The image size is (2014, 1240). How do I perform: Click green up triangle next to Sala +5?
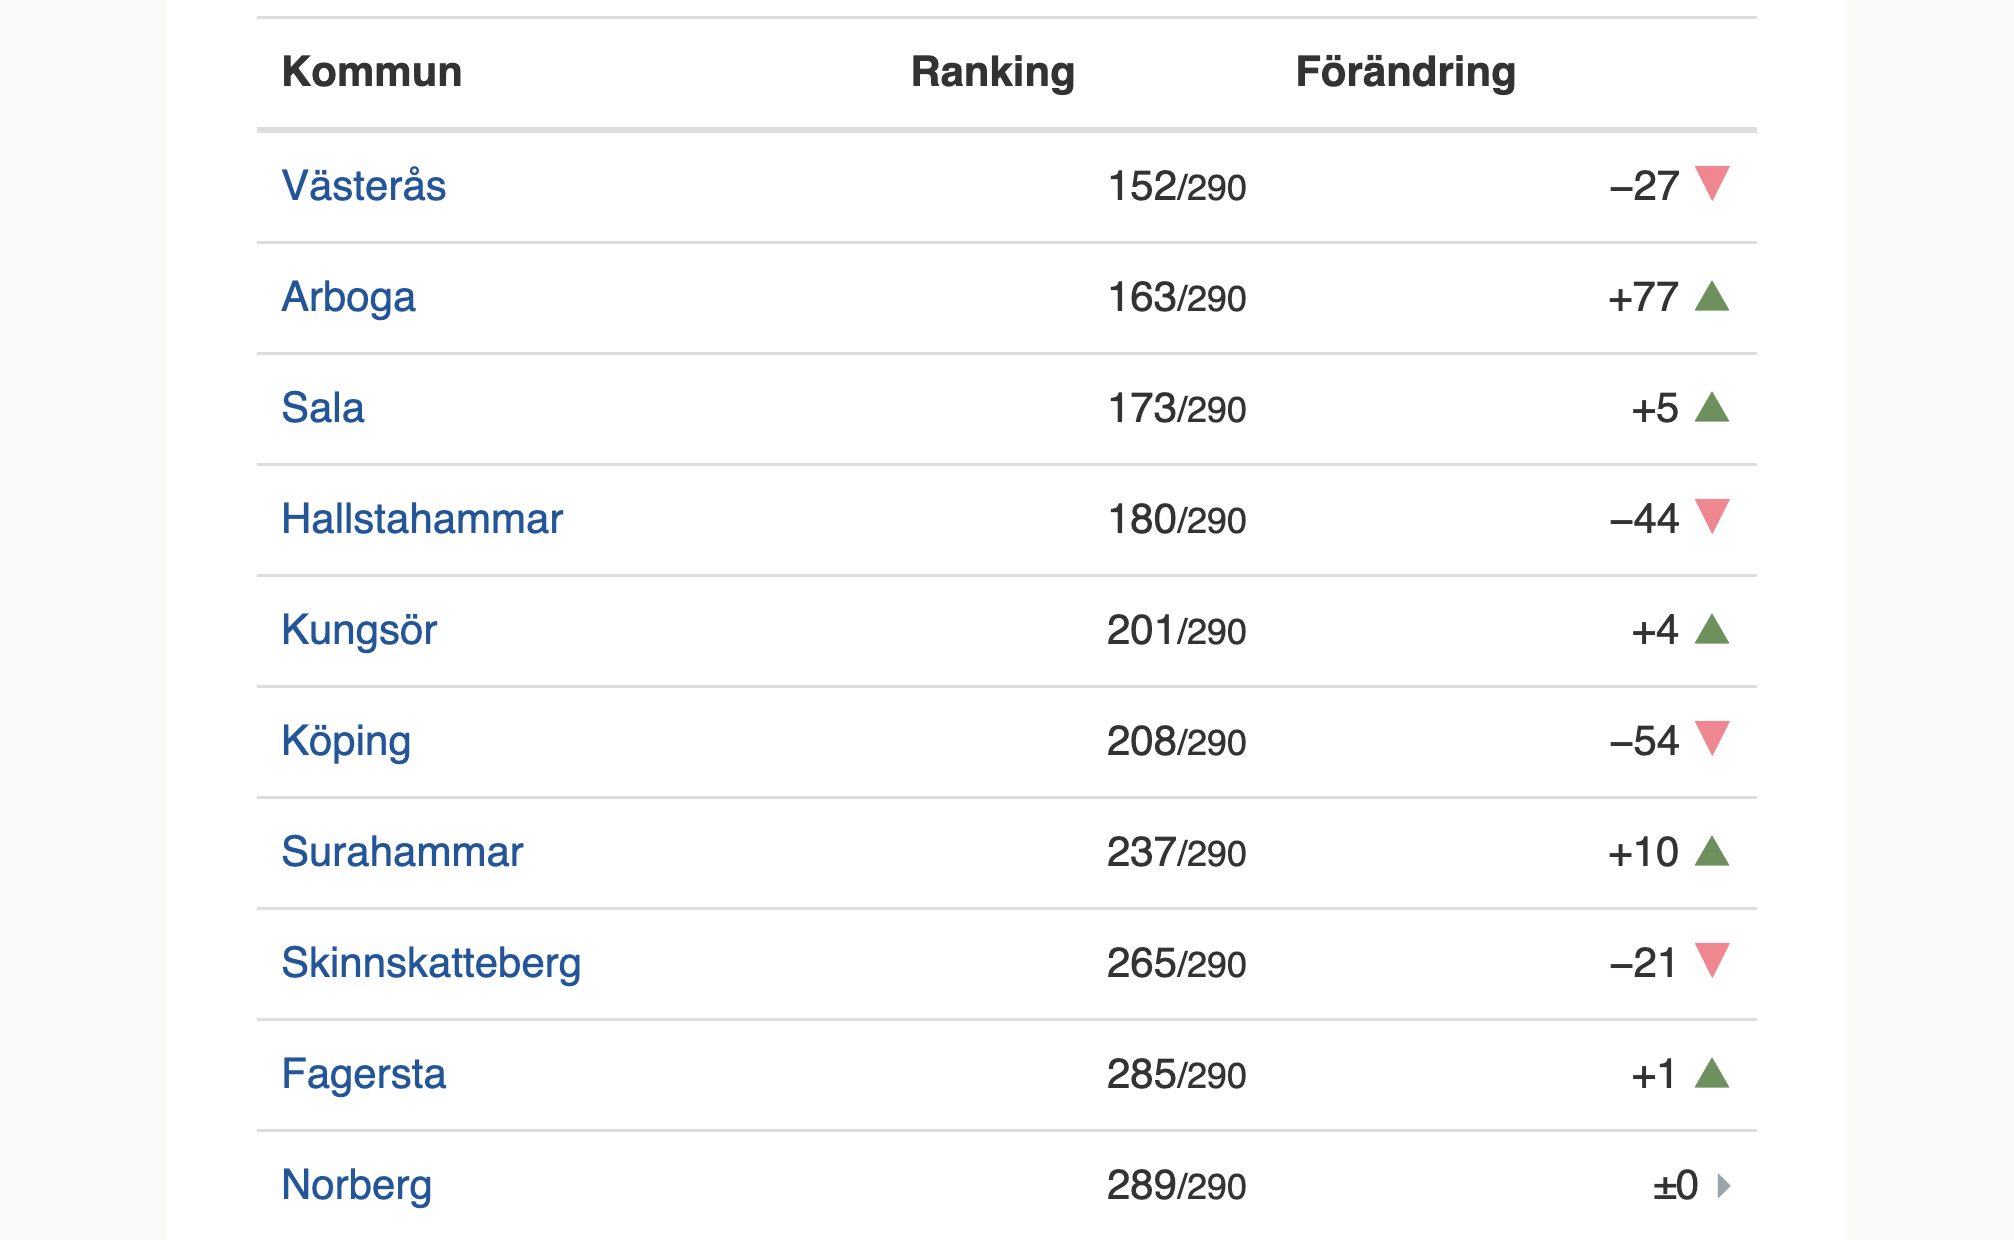pyautogui.click(x=1712, y=408)
